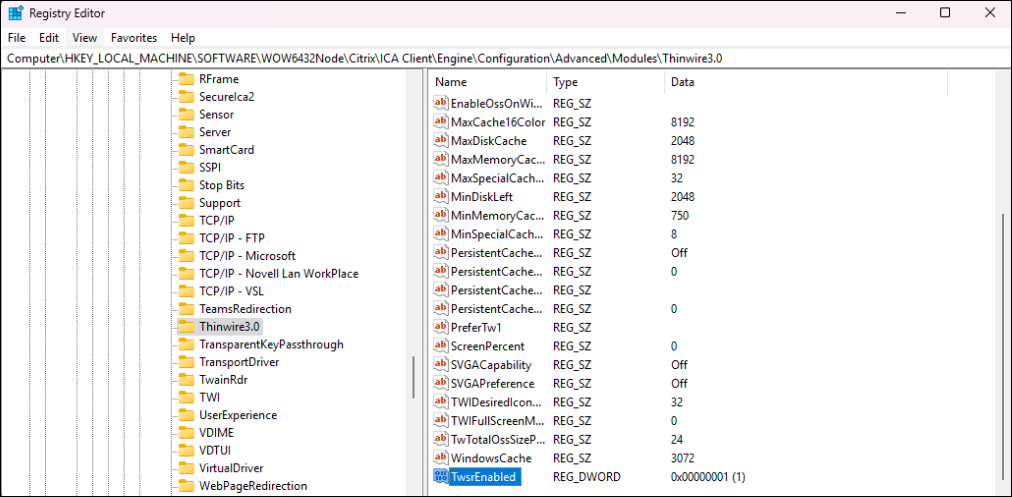This screenshot has width=1012, height=497.
Task: Select the TCP/IP - VSL key
Action: pos(231,291)
